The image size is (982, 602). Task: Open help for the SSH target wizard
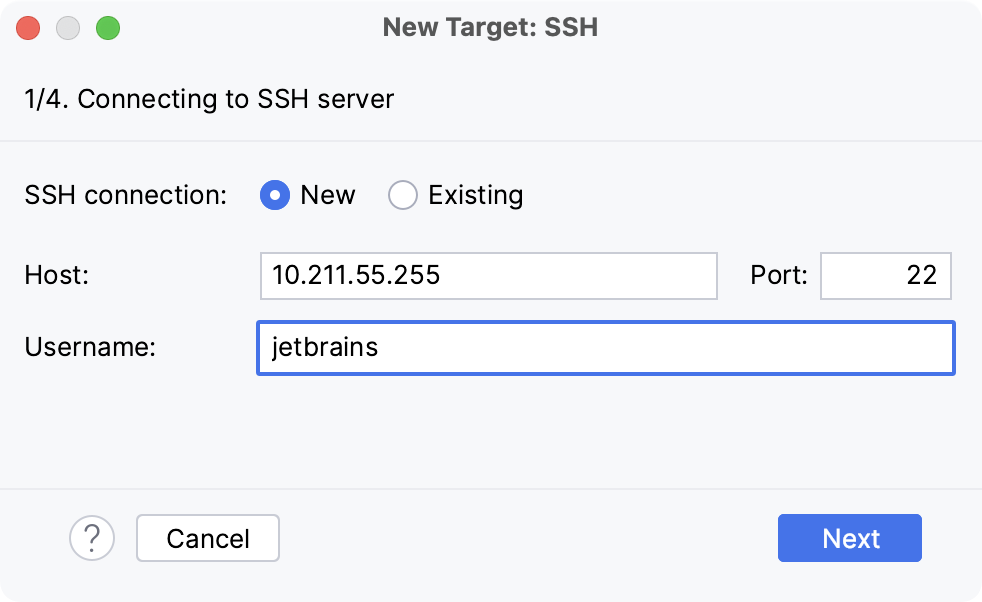coord(91,538)
